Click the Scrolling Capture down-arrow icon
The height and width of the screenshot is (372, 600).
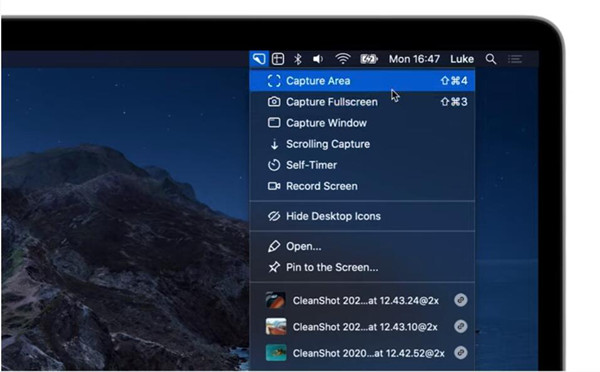click(274, 144)
